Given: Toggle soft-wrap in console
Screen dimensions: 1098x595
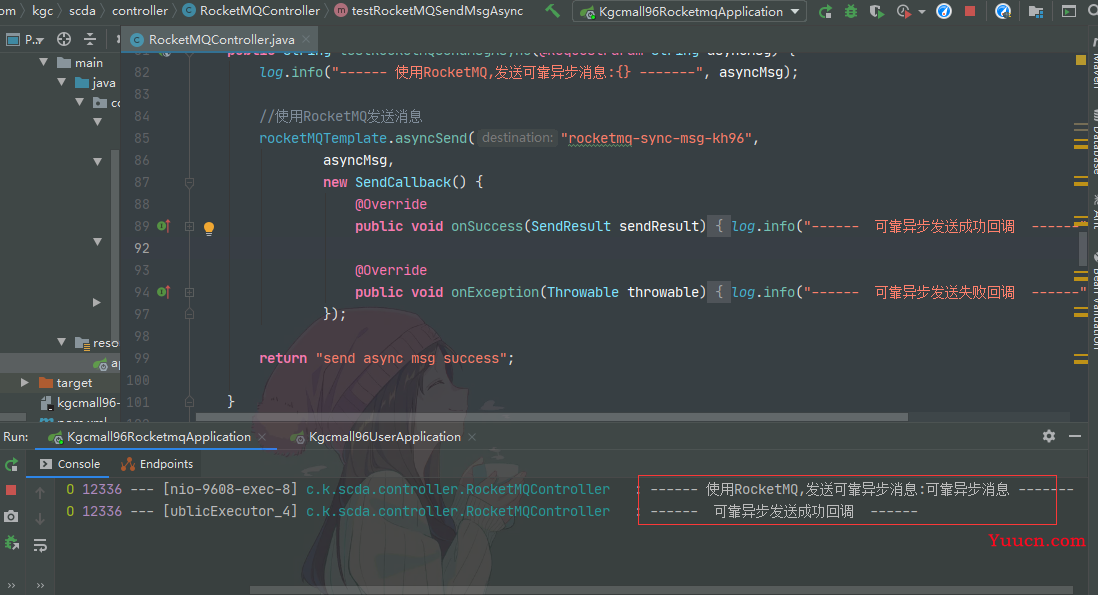Looking at the screenshot, I should 40,545.
